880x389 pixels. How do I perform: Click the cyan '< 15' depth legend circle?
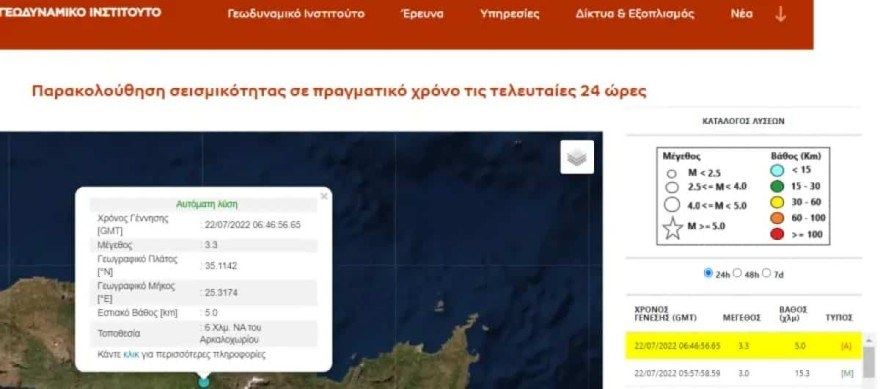[x=777, y=170]
